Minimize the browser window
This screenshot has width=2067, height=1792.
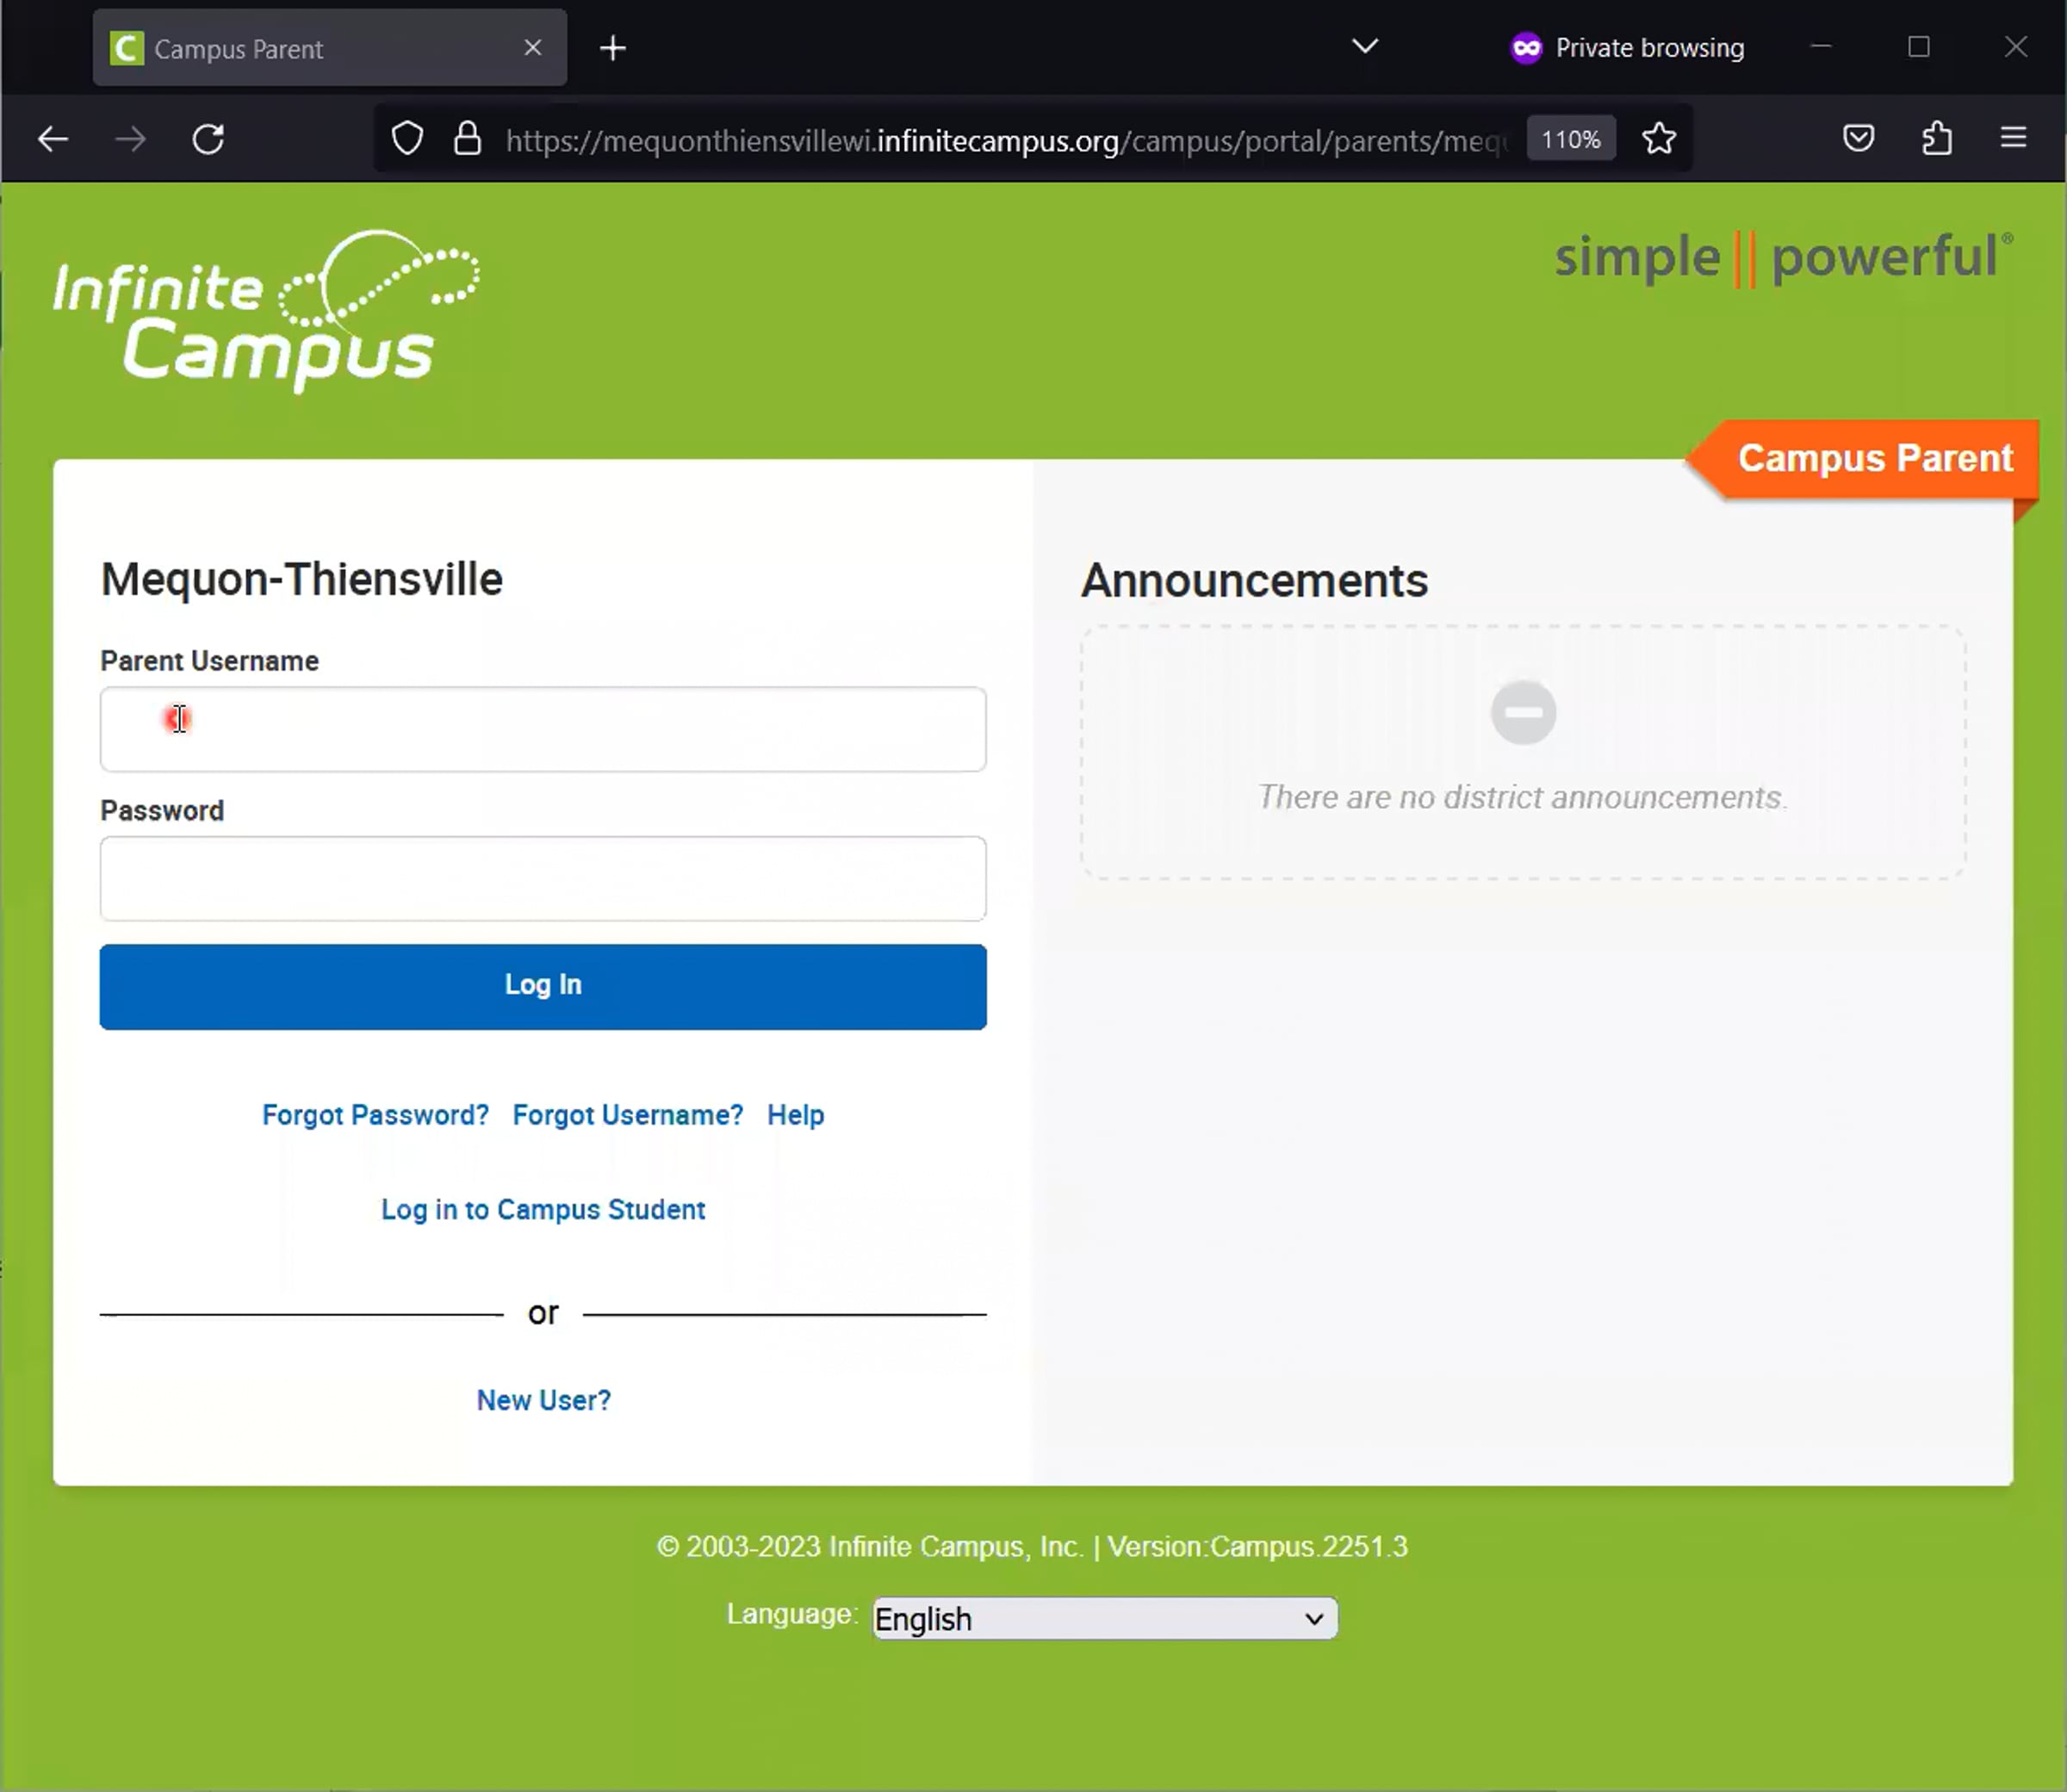(1820, 47)
